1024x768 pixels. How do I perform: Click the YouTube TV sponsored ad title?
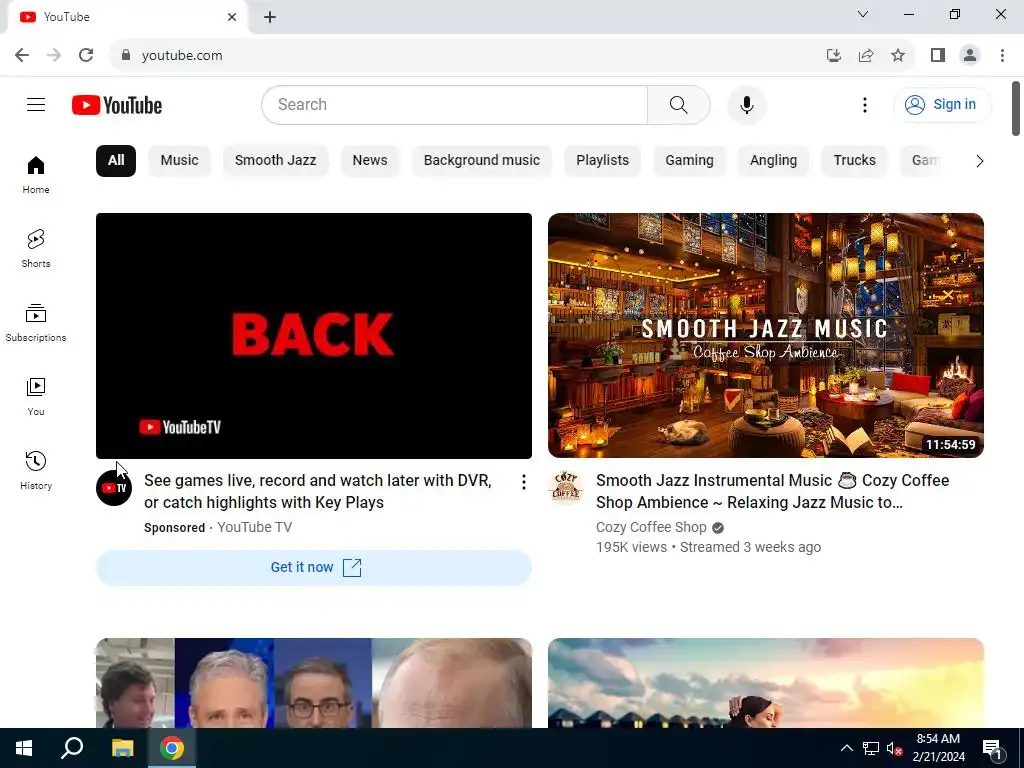(318, 491)
